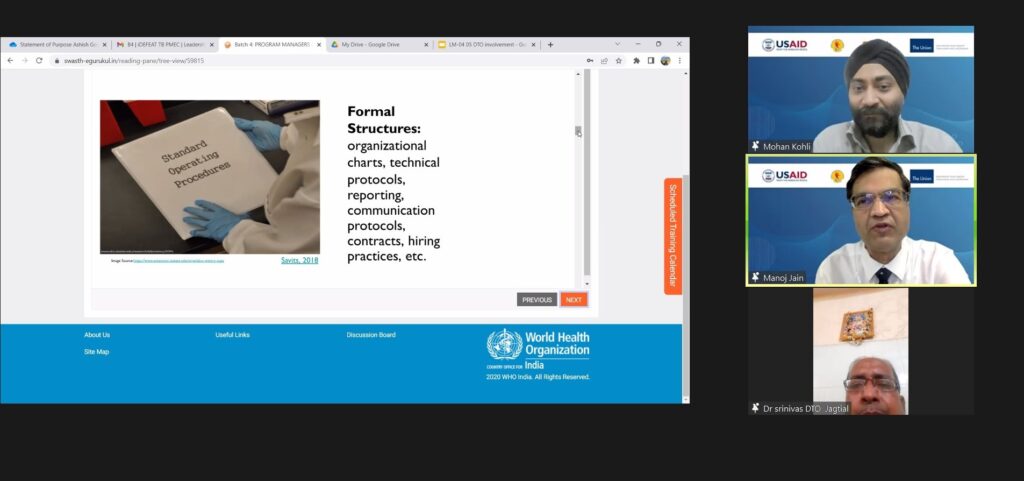The width and height of the screenshot is (1024, 481).
Task: Expand the Scheduled Training Calendar side tab
Action: pyautogui.click(x=673, y=236)
